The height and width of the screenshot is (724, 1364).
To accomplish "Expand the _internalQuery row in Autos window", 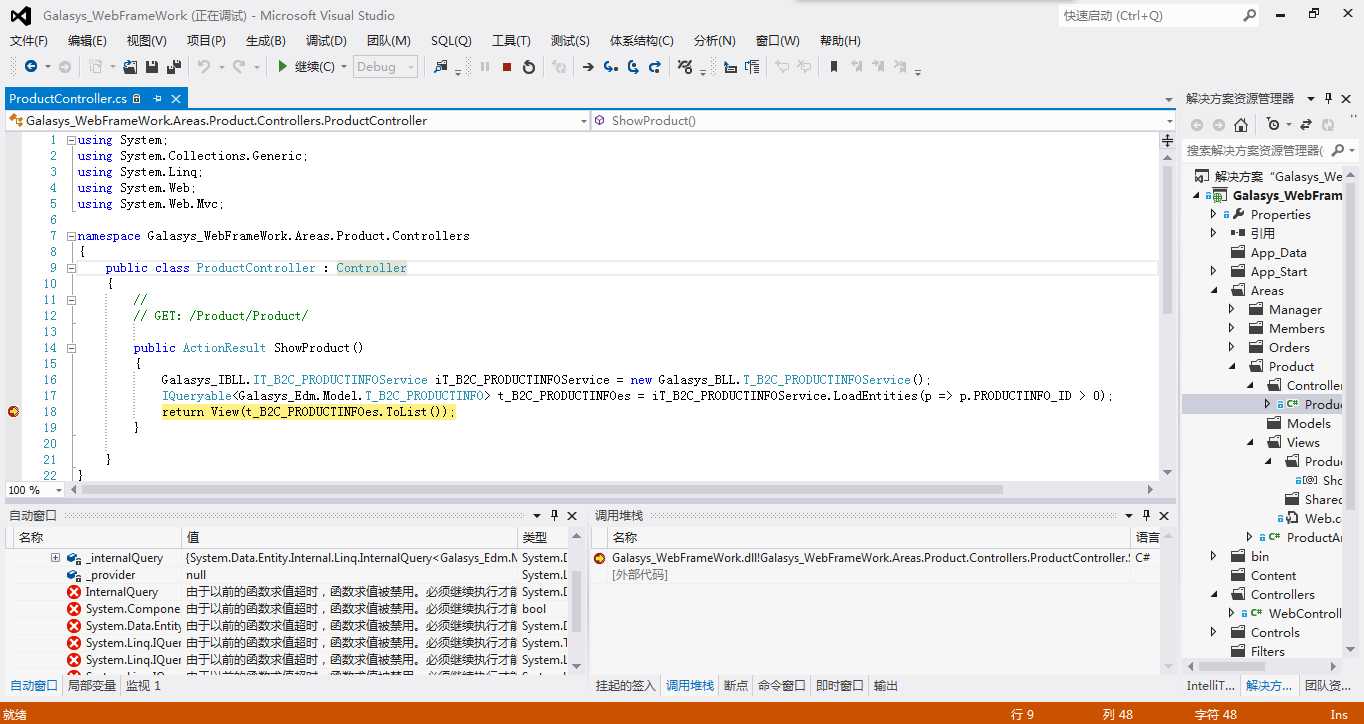I will [x=55, y=557].
